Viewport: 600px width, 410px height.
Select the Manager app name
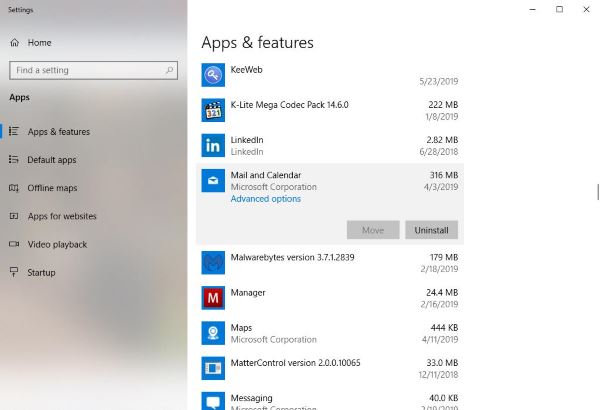click(248, 292)
